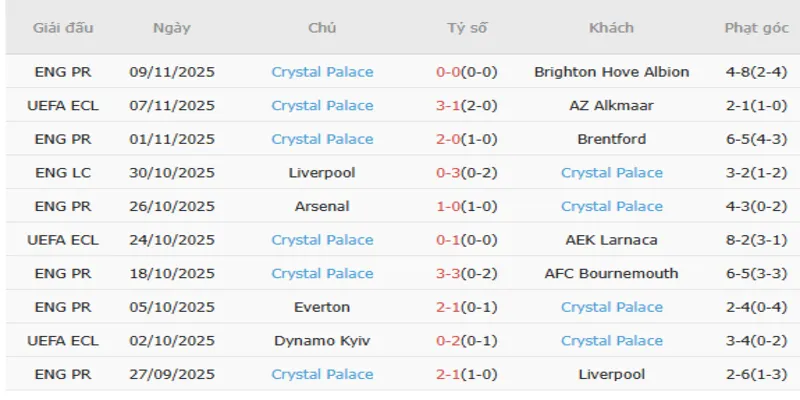Click the Giải đấu column header

(x=62, y=28)
